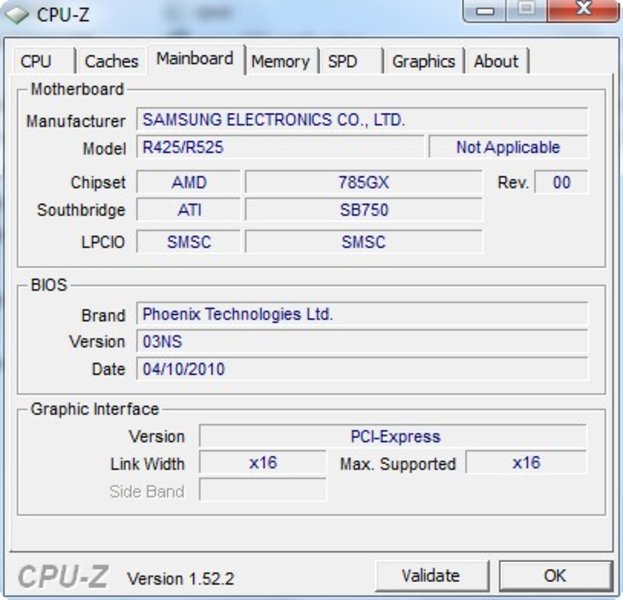Open the Caches tab
Viewport: 623px width, 600px height.
[112, 61]
